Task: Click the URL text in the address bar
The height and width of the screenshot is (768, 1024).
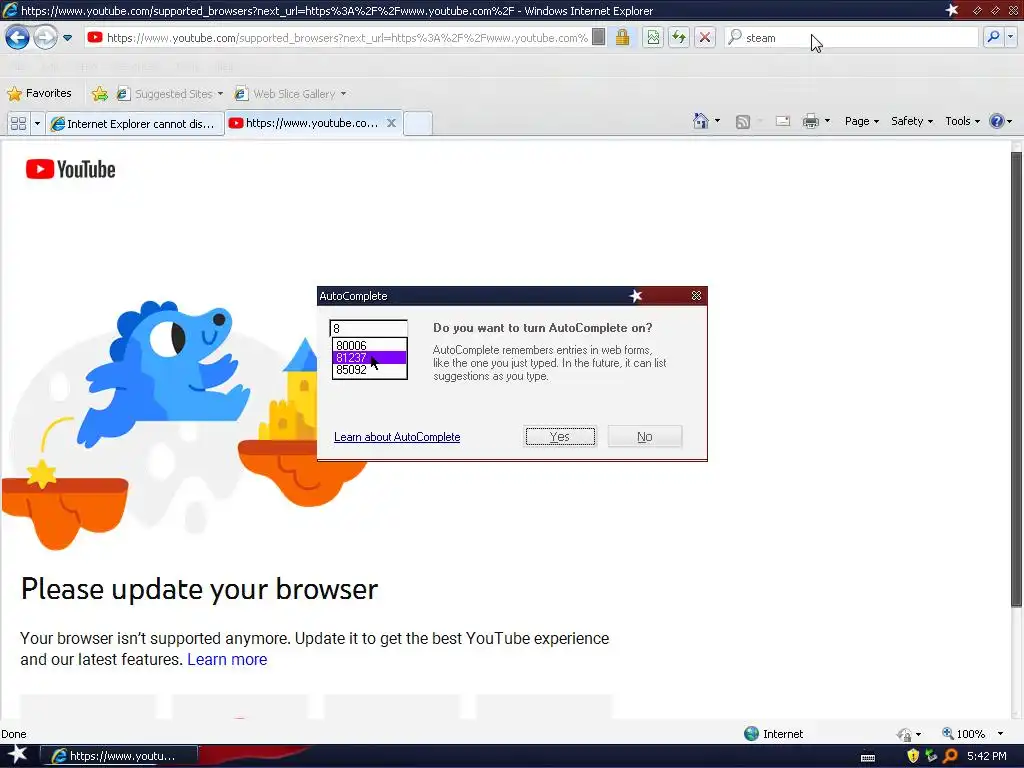Action: 347,38
